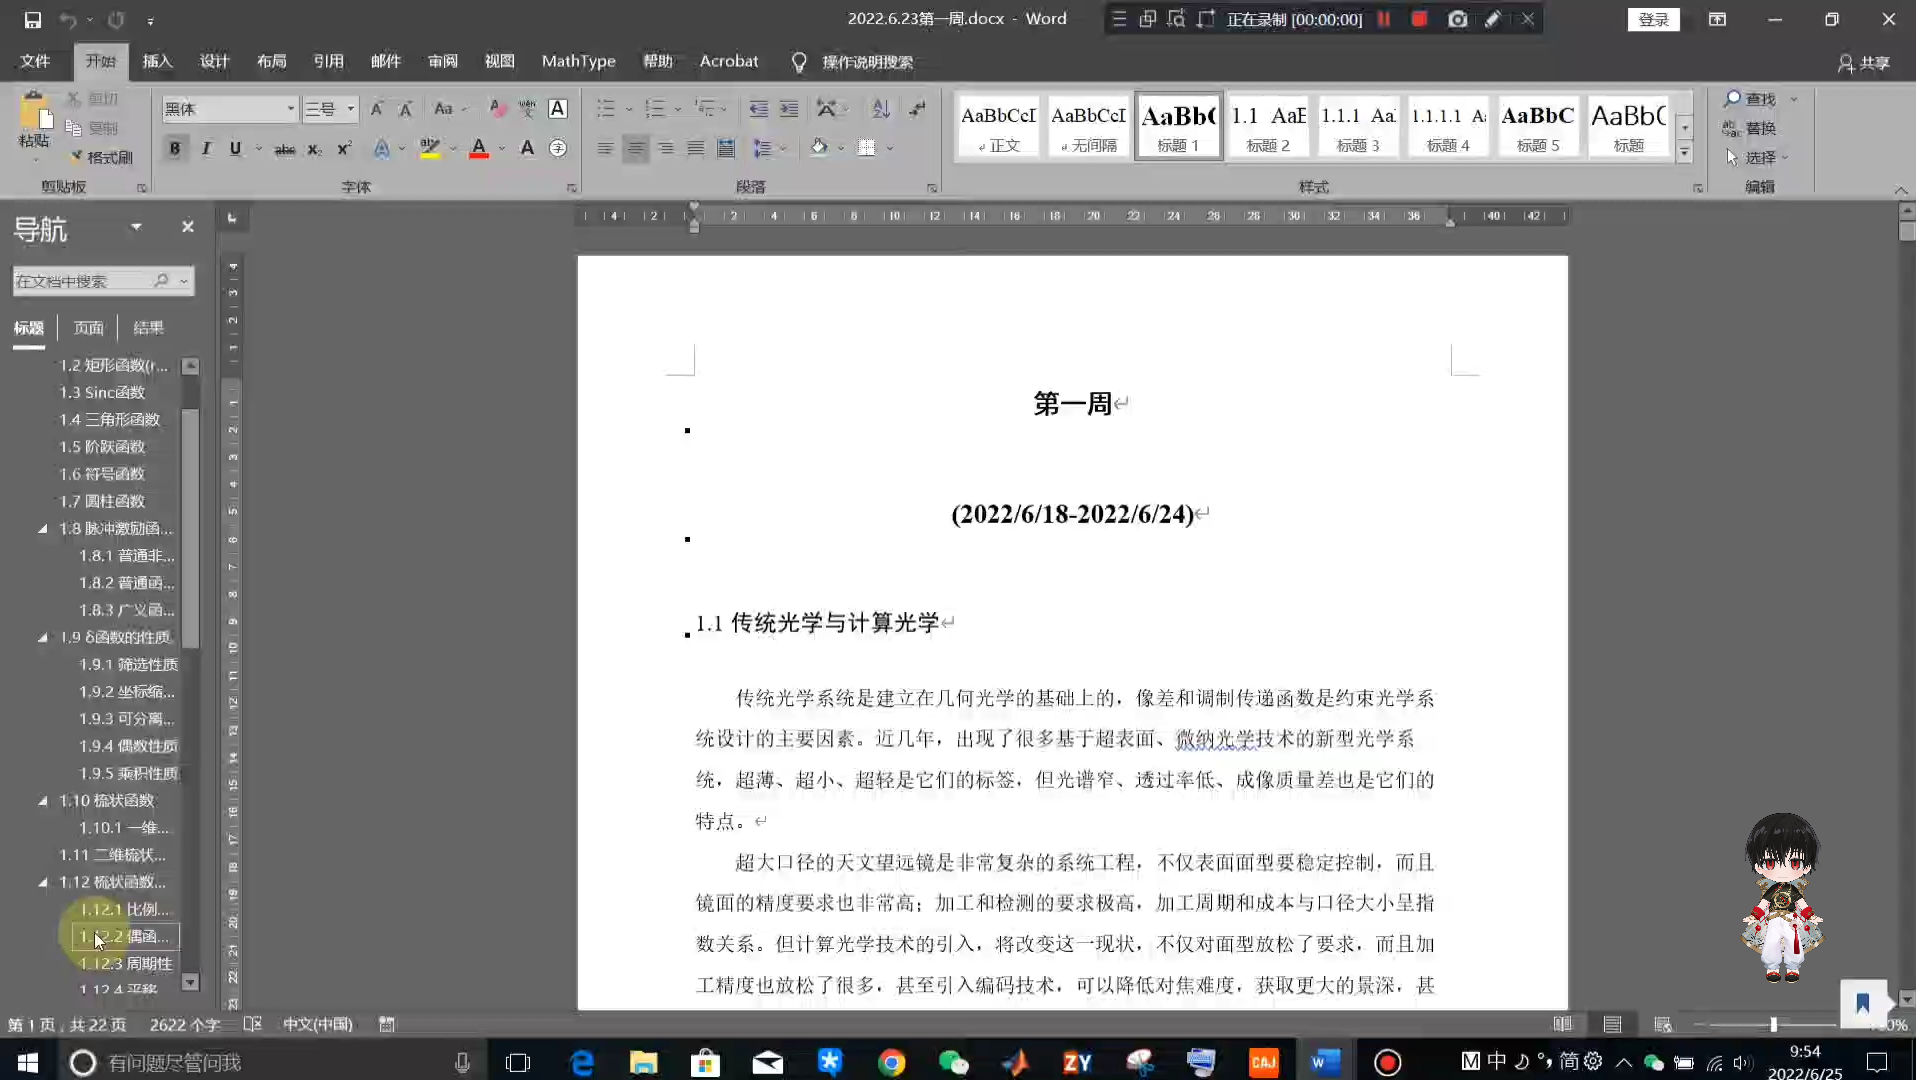Open the font size dropdown
Screen dimensions: 1916x1080
pos(350,108)
